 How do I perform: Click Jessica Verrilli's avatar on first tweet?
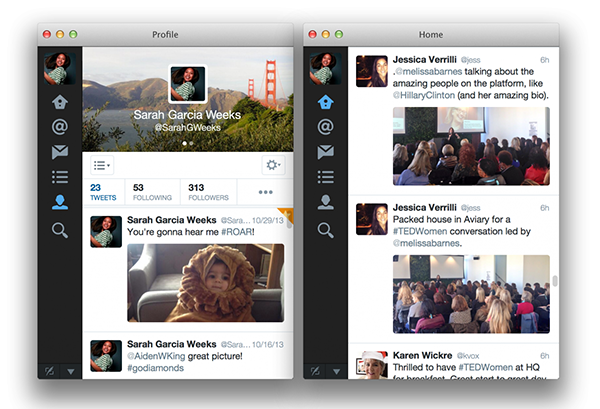click(372, 71)
